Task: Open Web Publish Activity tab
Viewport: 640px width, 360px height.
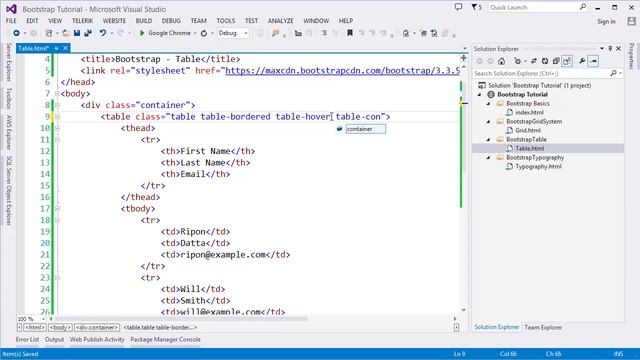Action: click(x=97, y=340)
